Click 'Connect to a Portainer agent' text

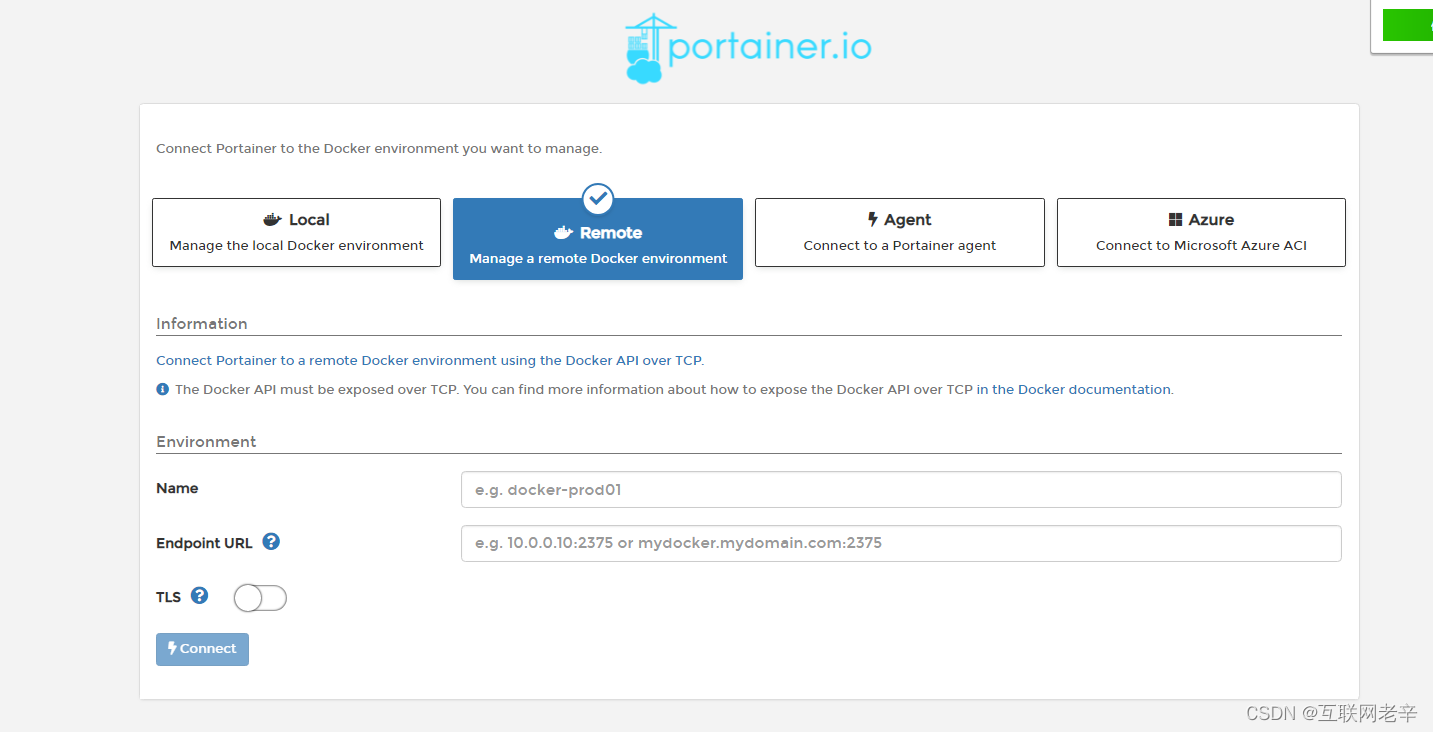coord(900,246)
